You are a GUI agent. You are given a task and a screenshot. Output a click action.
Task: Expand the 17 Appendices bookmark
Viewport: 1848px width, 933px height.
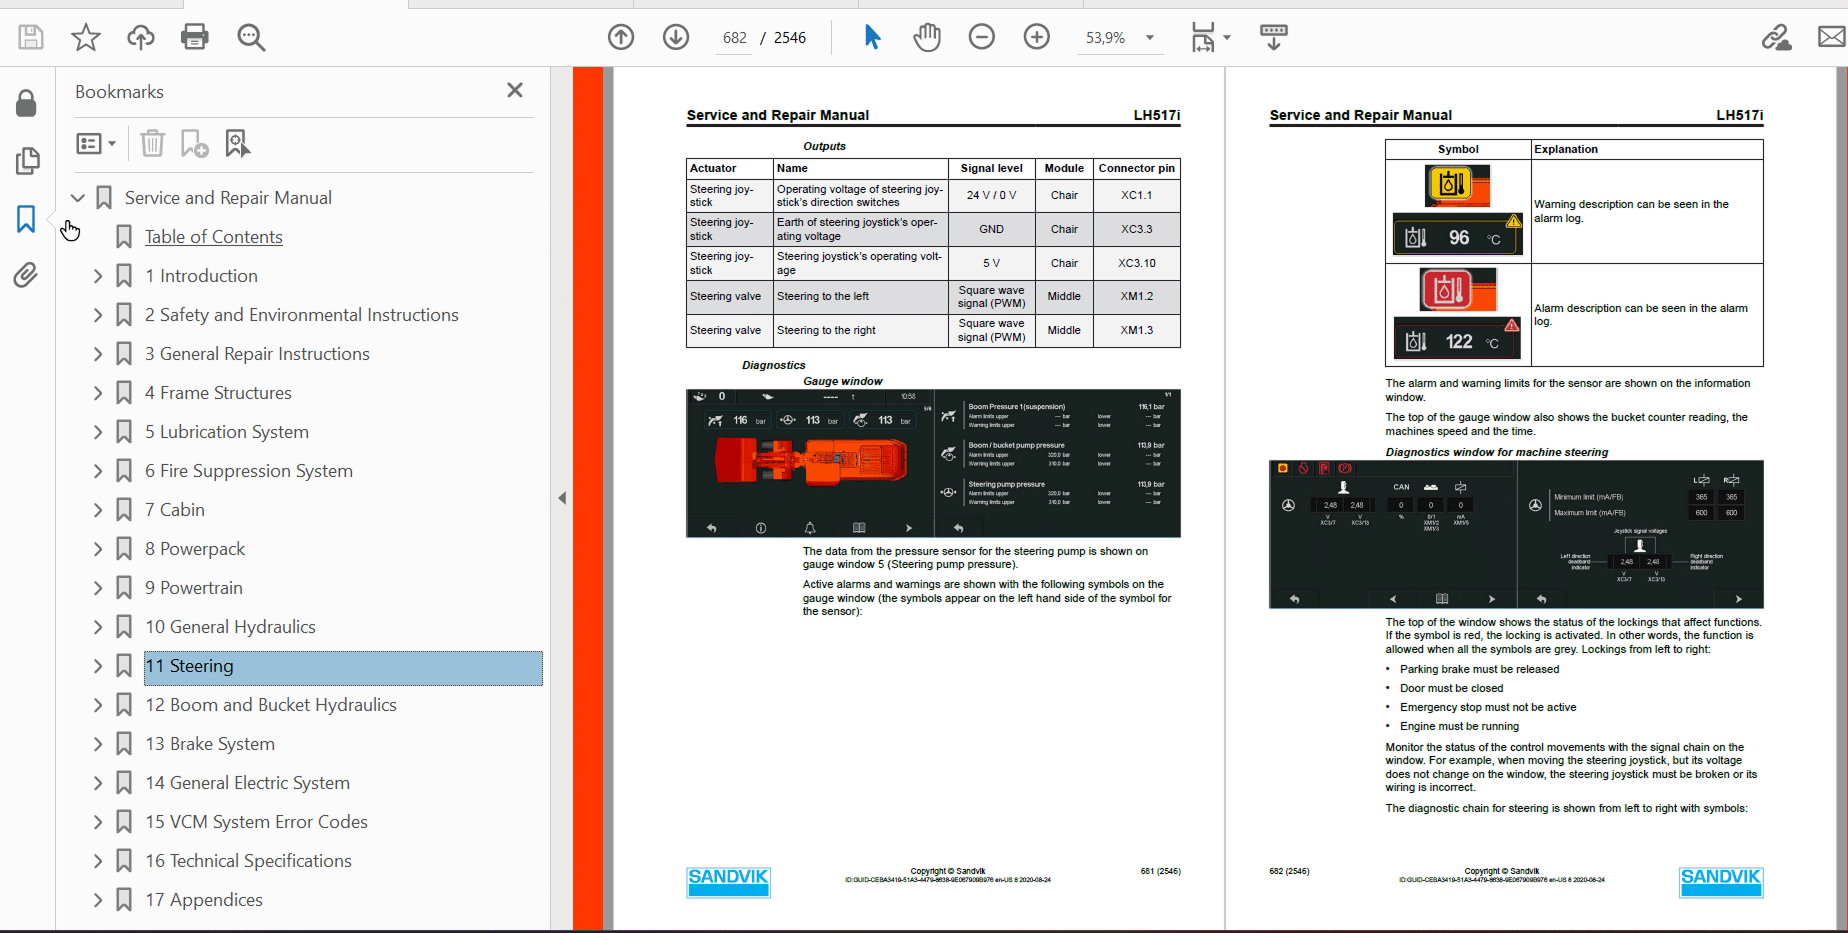pos(98,900)
